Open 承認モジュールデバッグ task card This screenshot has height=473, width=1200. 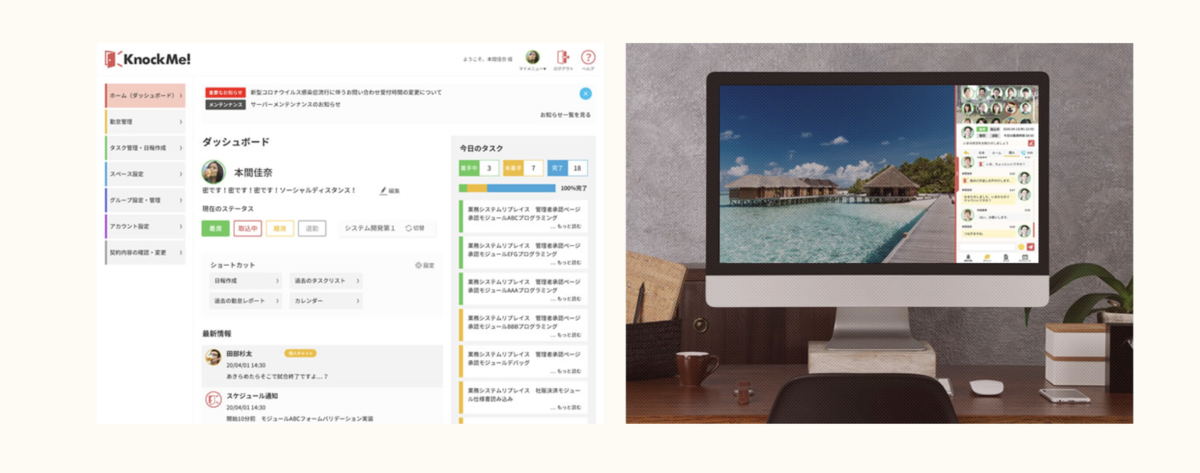pyautogui.click(x=523, y=361)
